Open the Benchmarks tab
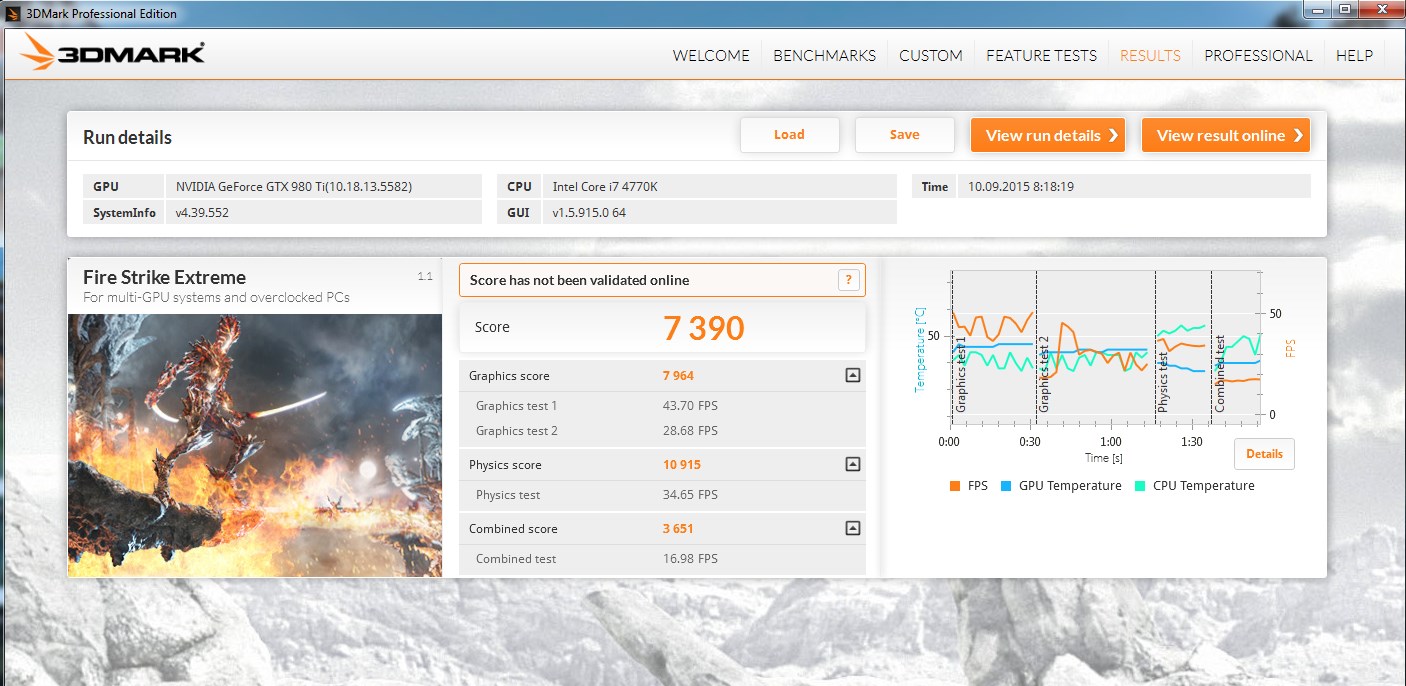 click(x=824, y=56)
